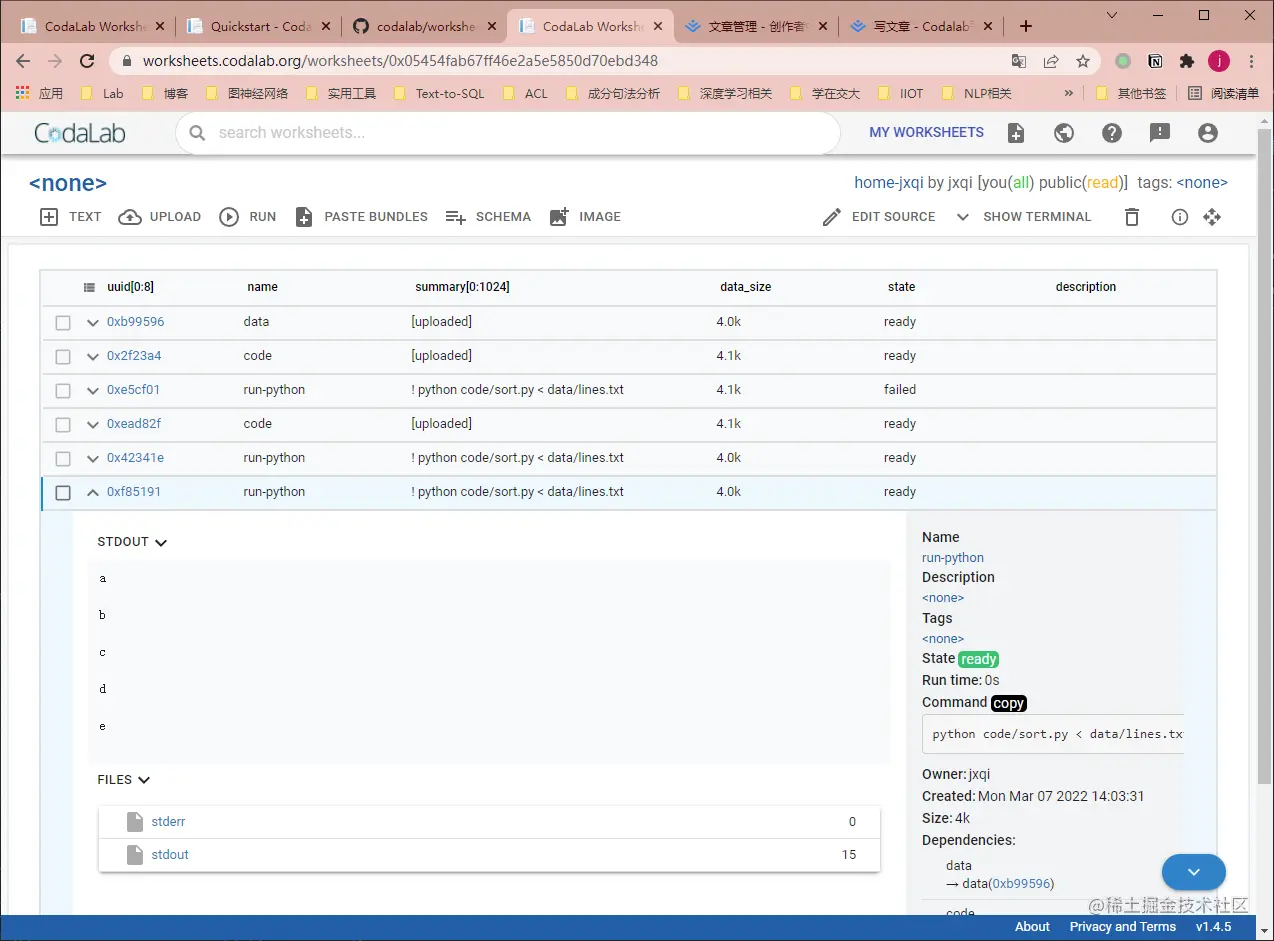Open the stderr file link

point(168,822)
